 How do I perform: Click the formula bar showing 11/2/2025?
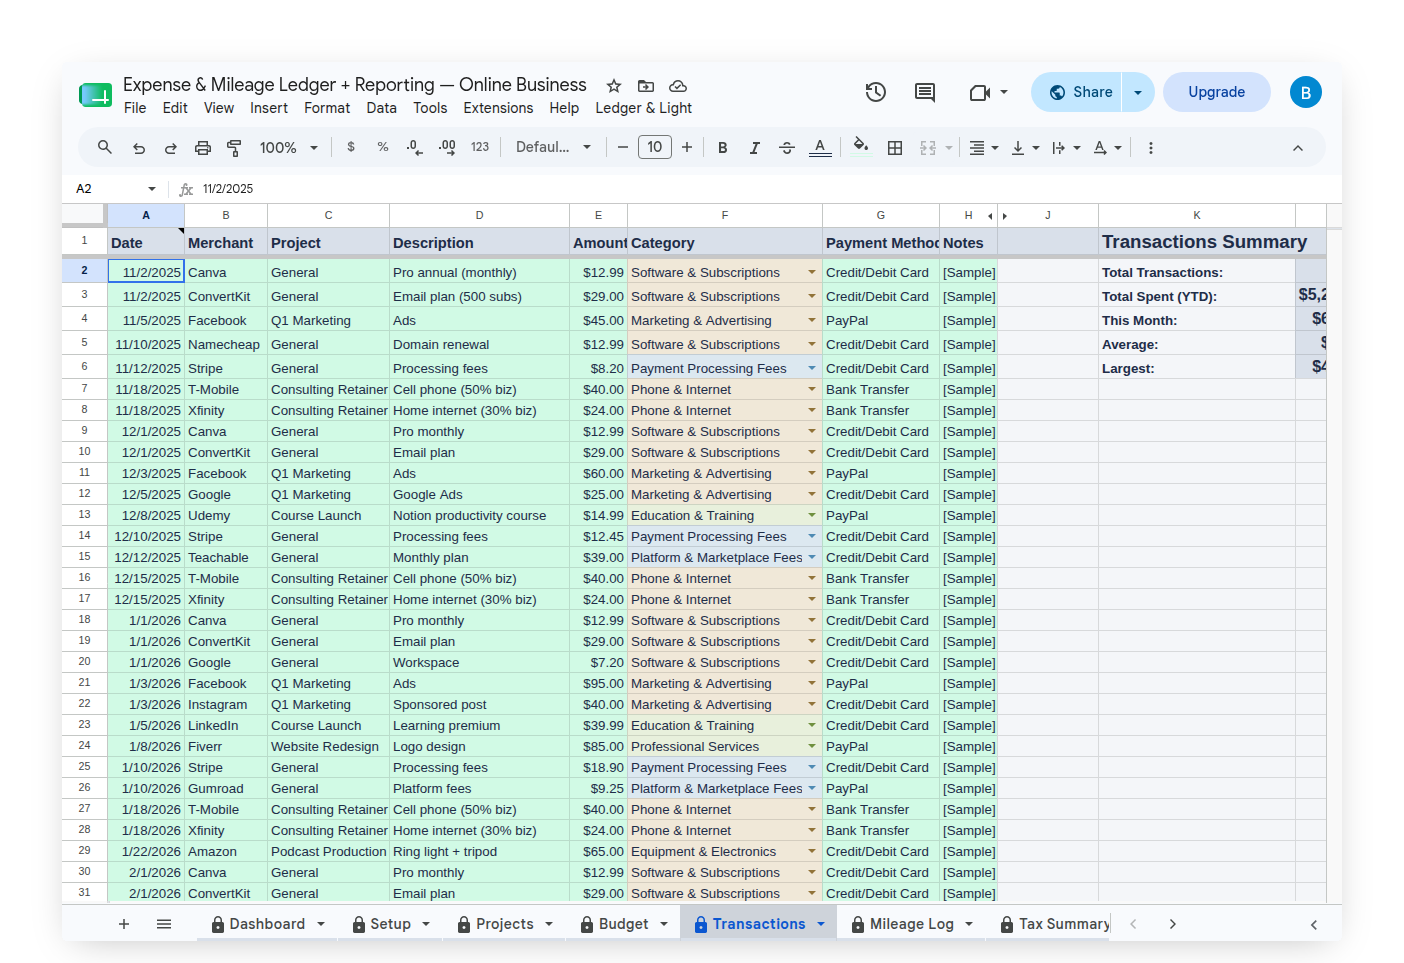[760, 189]
